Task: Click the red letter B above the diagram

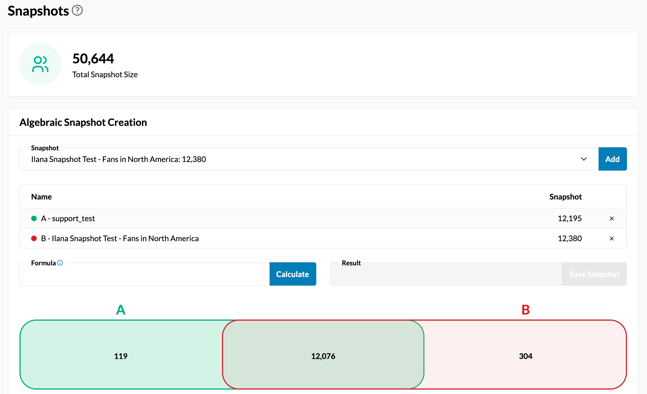Action: [x=525, y=309]
